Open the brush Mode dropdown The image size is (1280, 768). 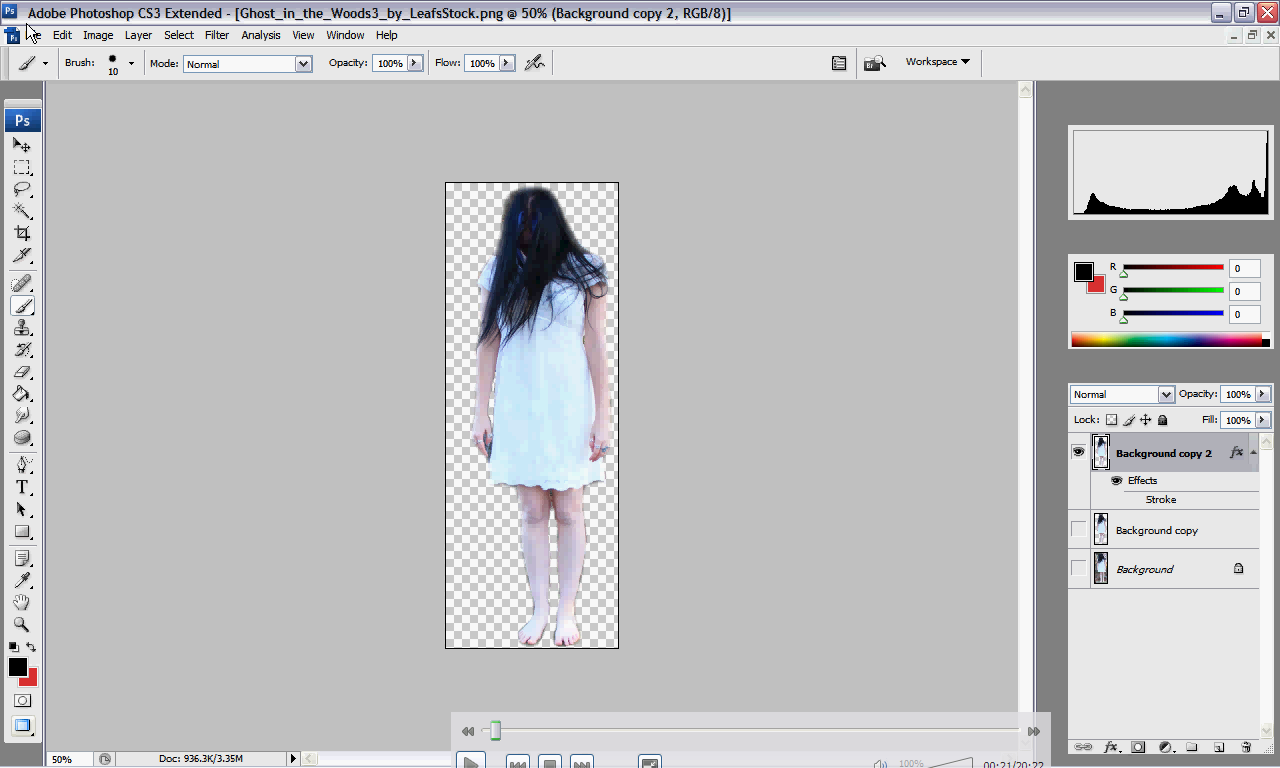(248, 64)
